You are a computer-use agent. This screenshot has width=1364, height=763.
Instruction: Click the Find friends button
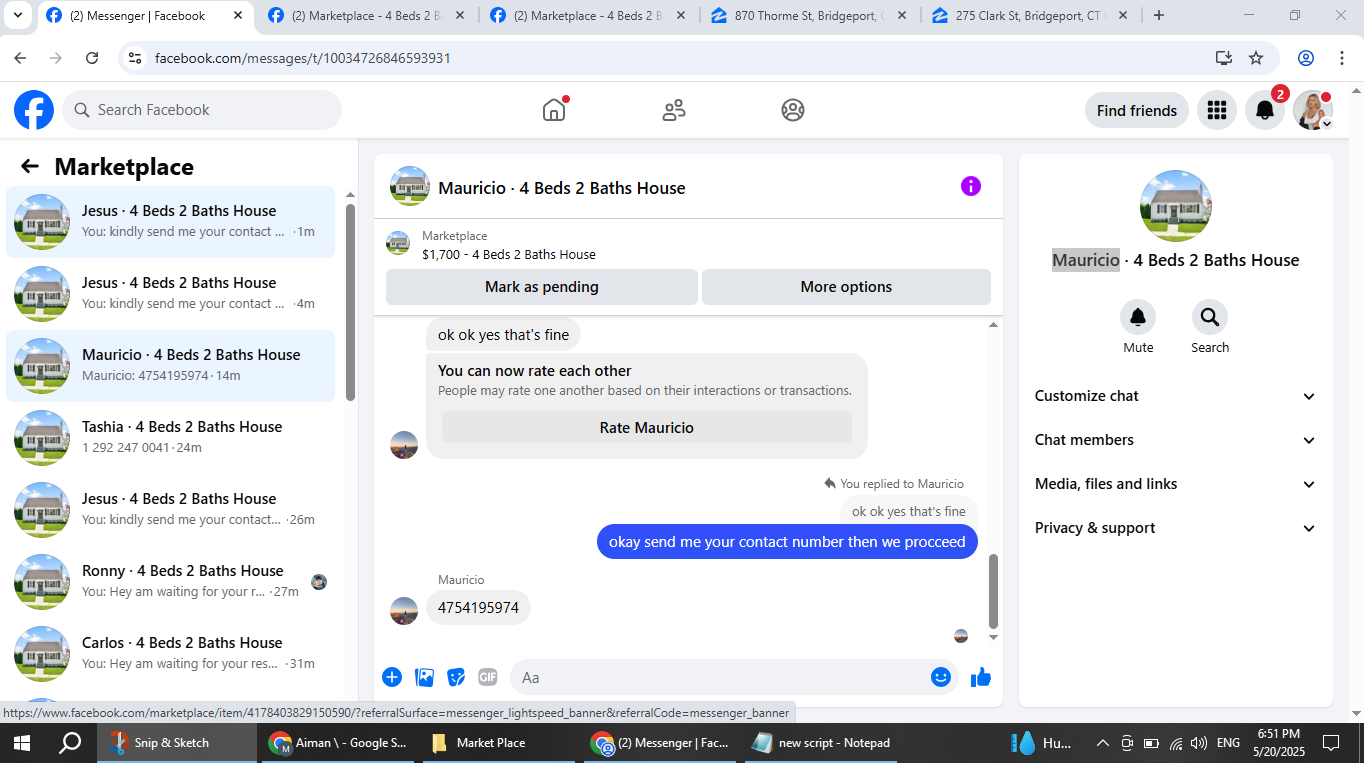(1137, 110)
